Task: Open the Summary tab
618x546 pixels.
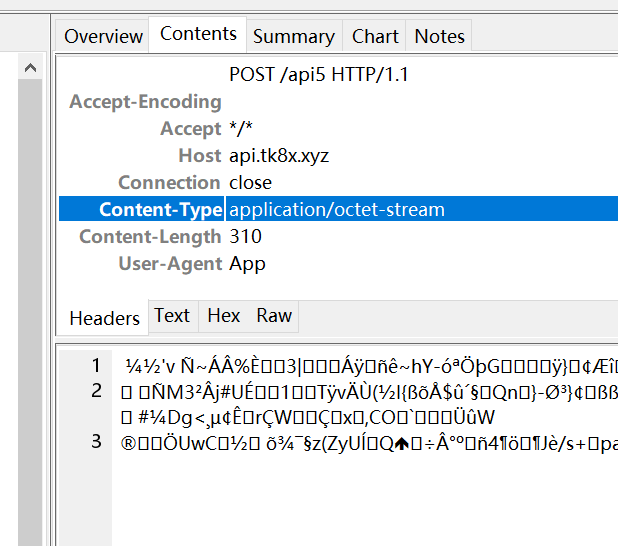Action: 292,36
